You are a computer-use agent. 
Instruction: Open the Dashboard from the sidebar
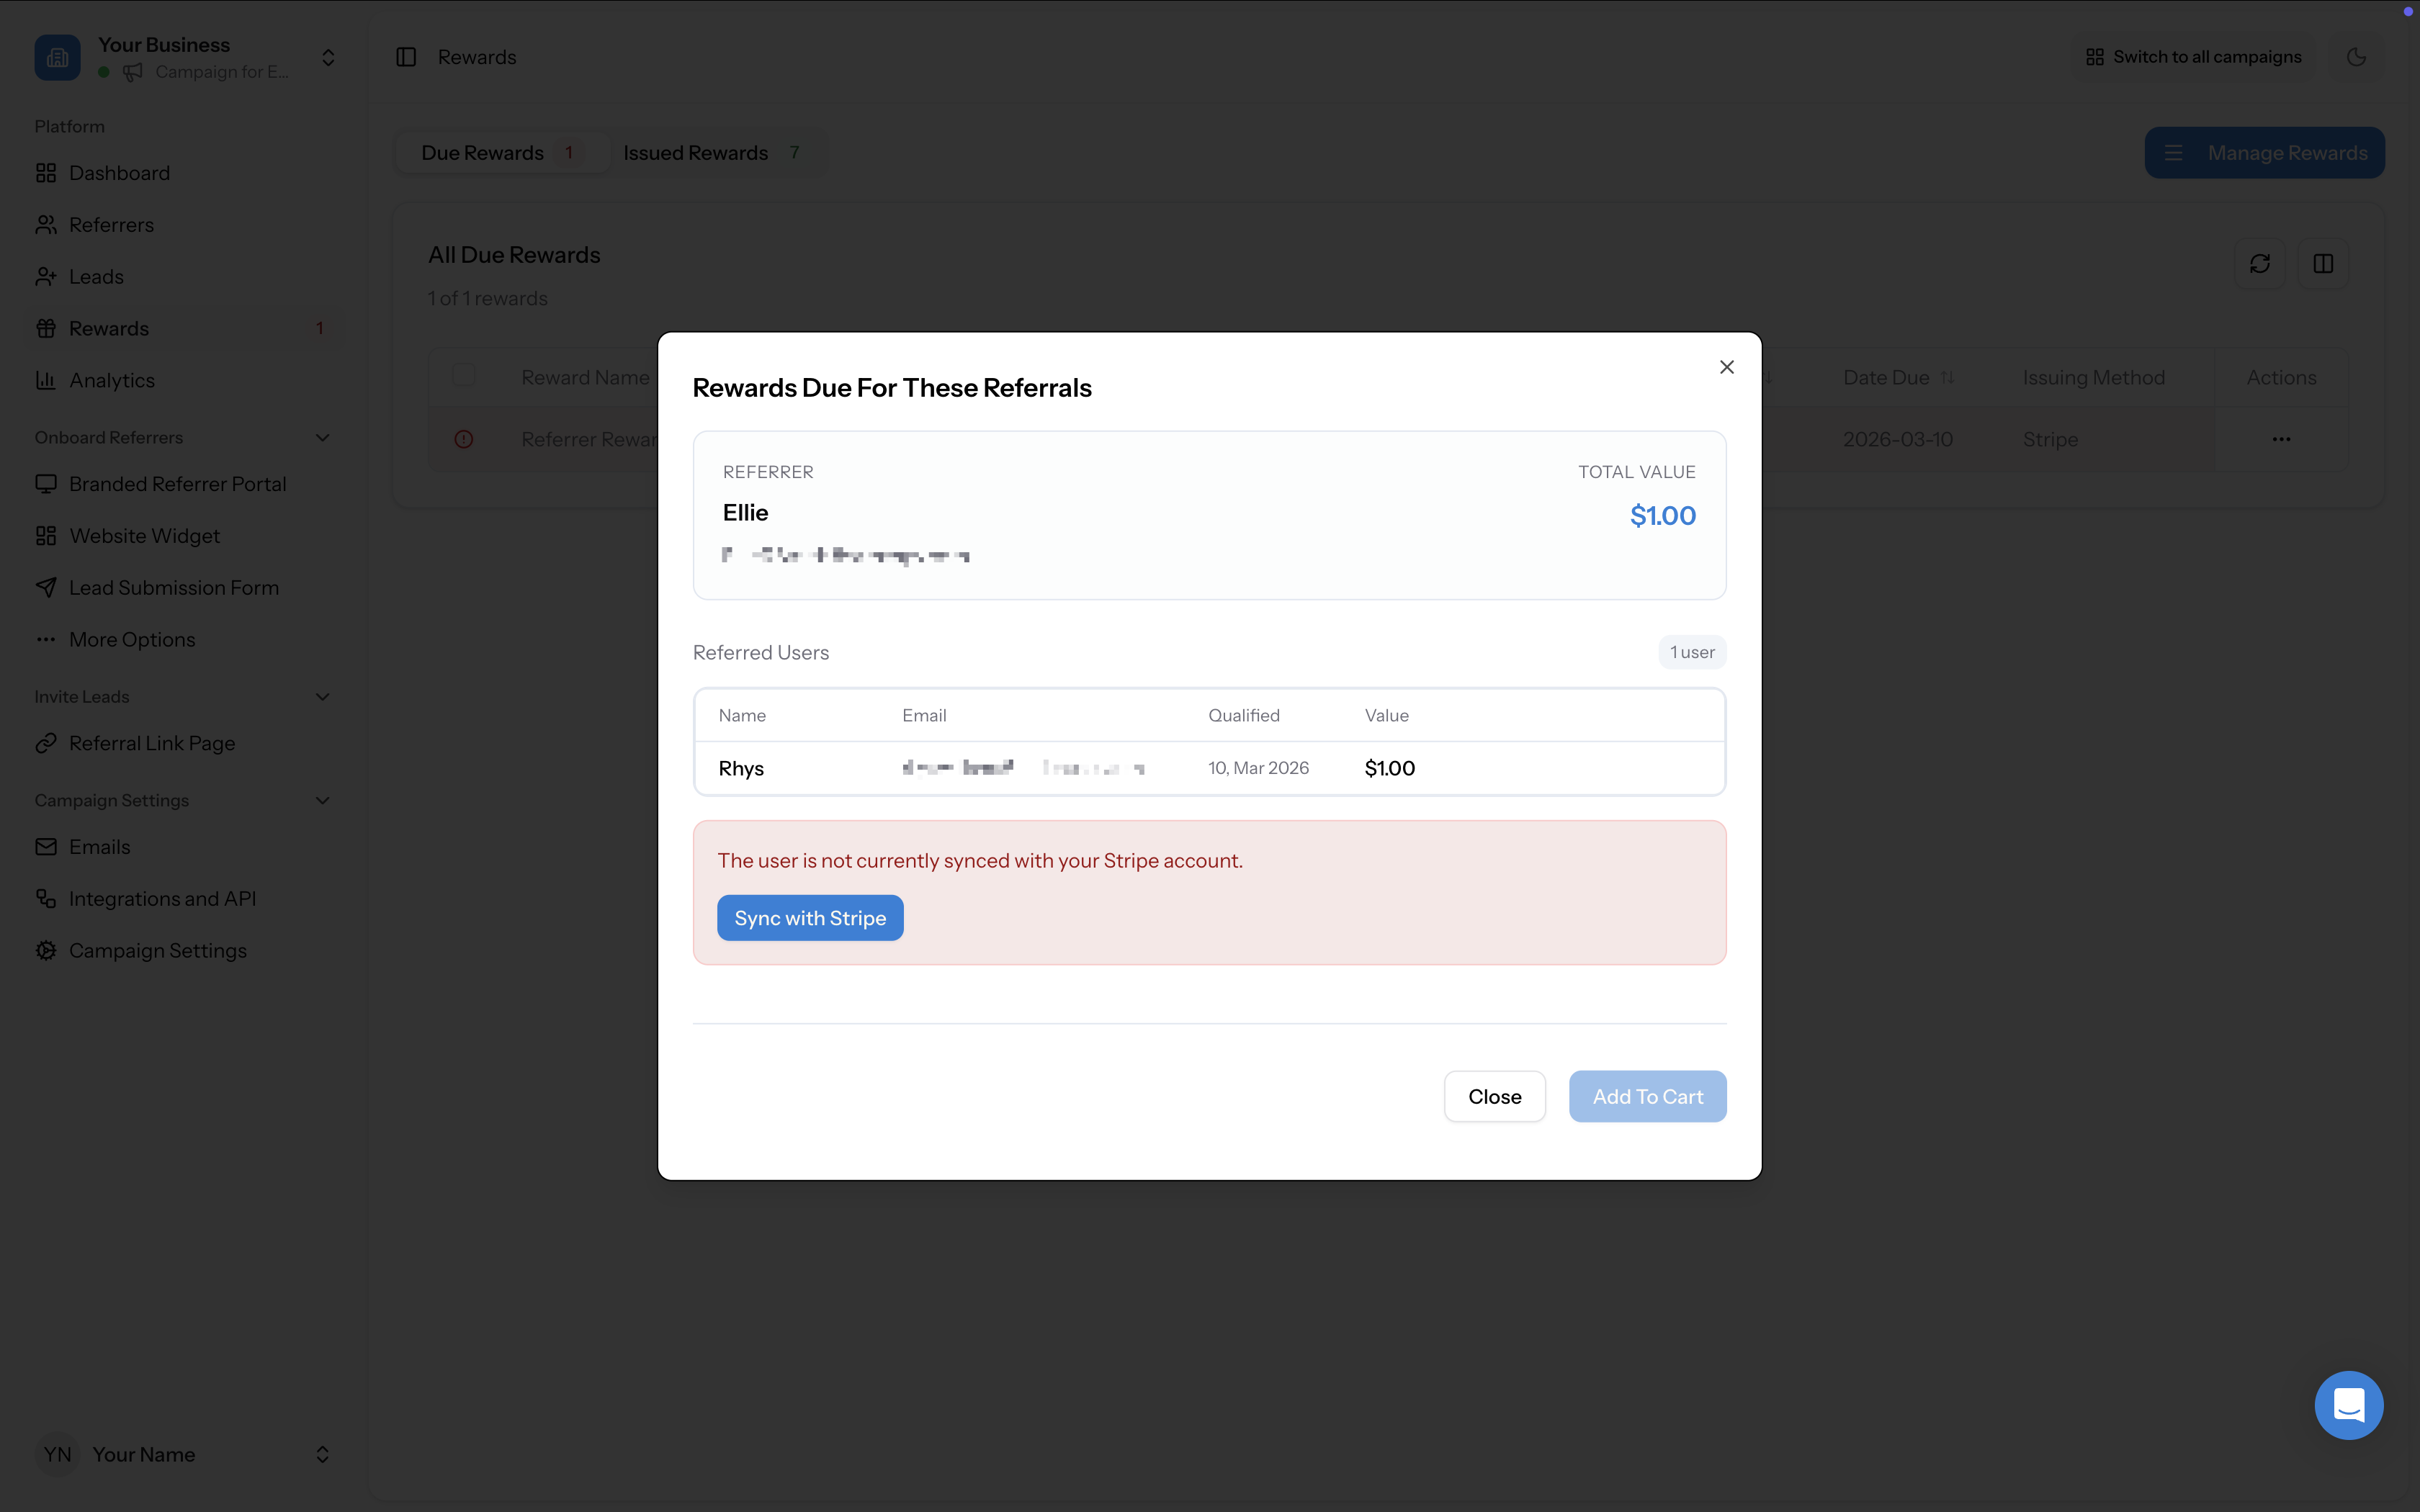tap(119, 172)
